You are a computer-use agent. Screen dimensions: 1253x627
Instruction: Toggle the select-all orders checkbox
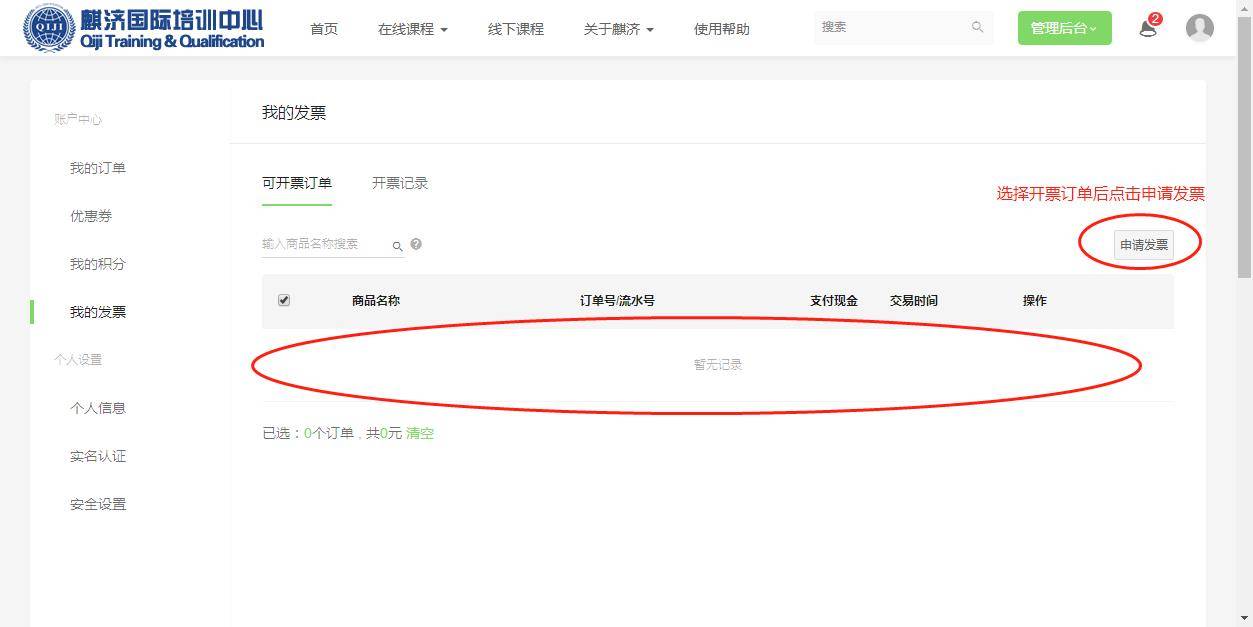click(x=284, y=300)
